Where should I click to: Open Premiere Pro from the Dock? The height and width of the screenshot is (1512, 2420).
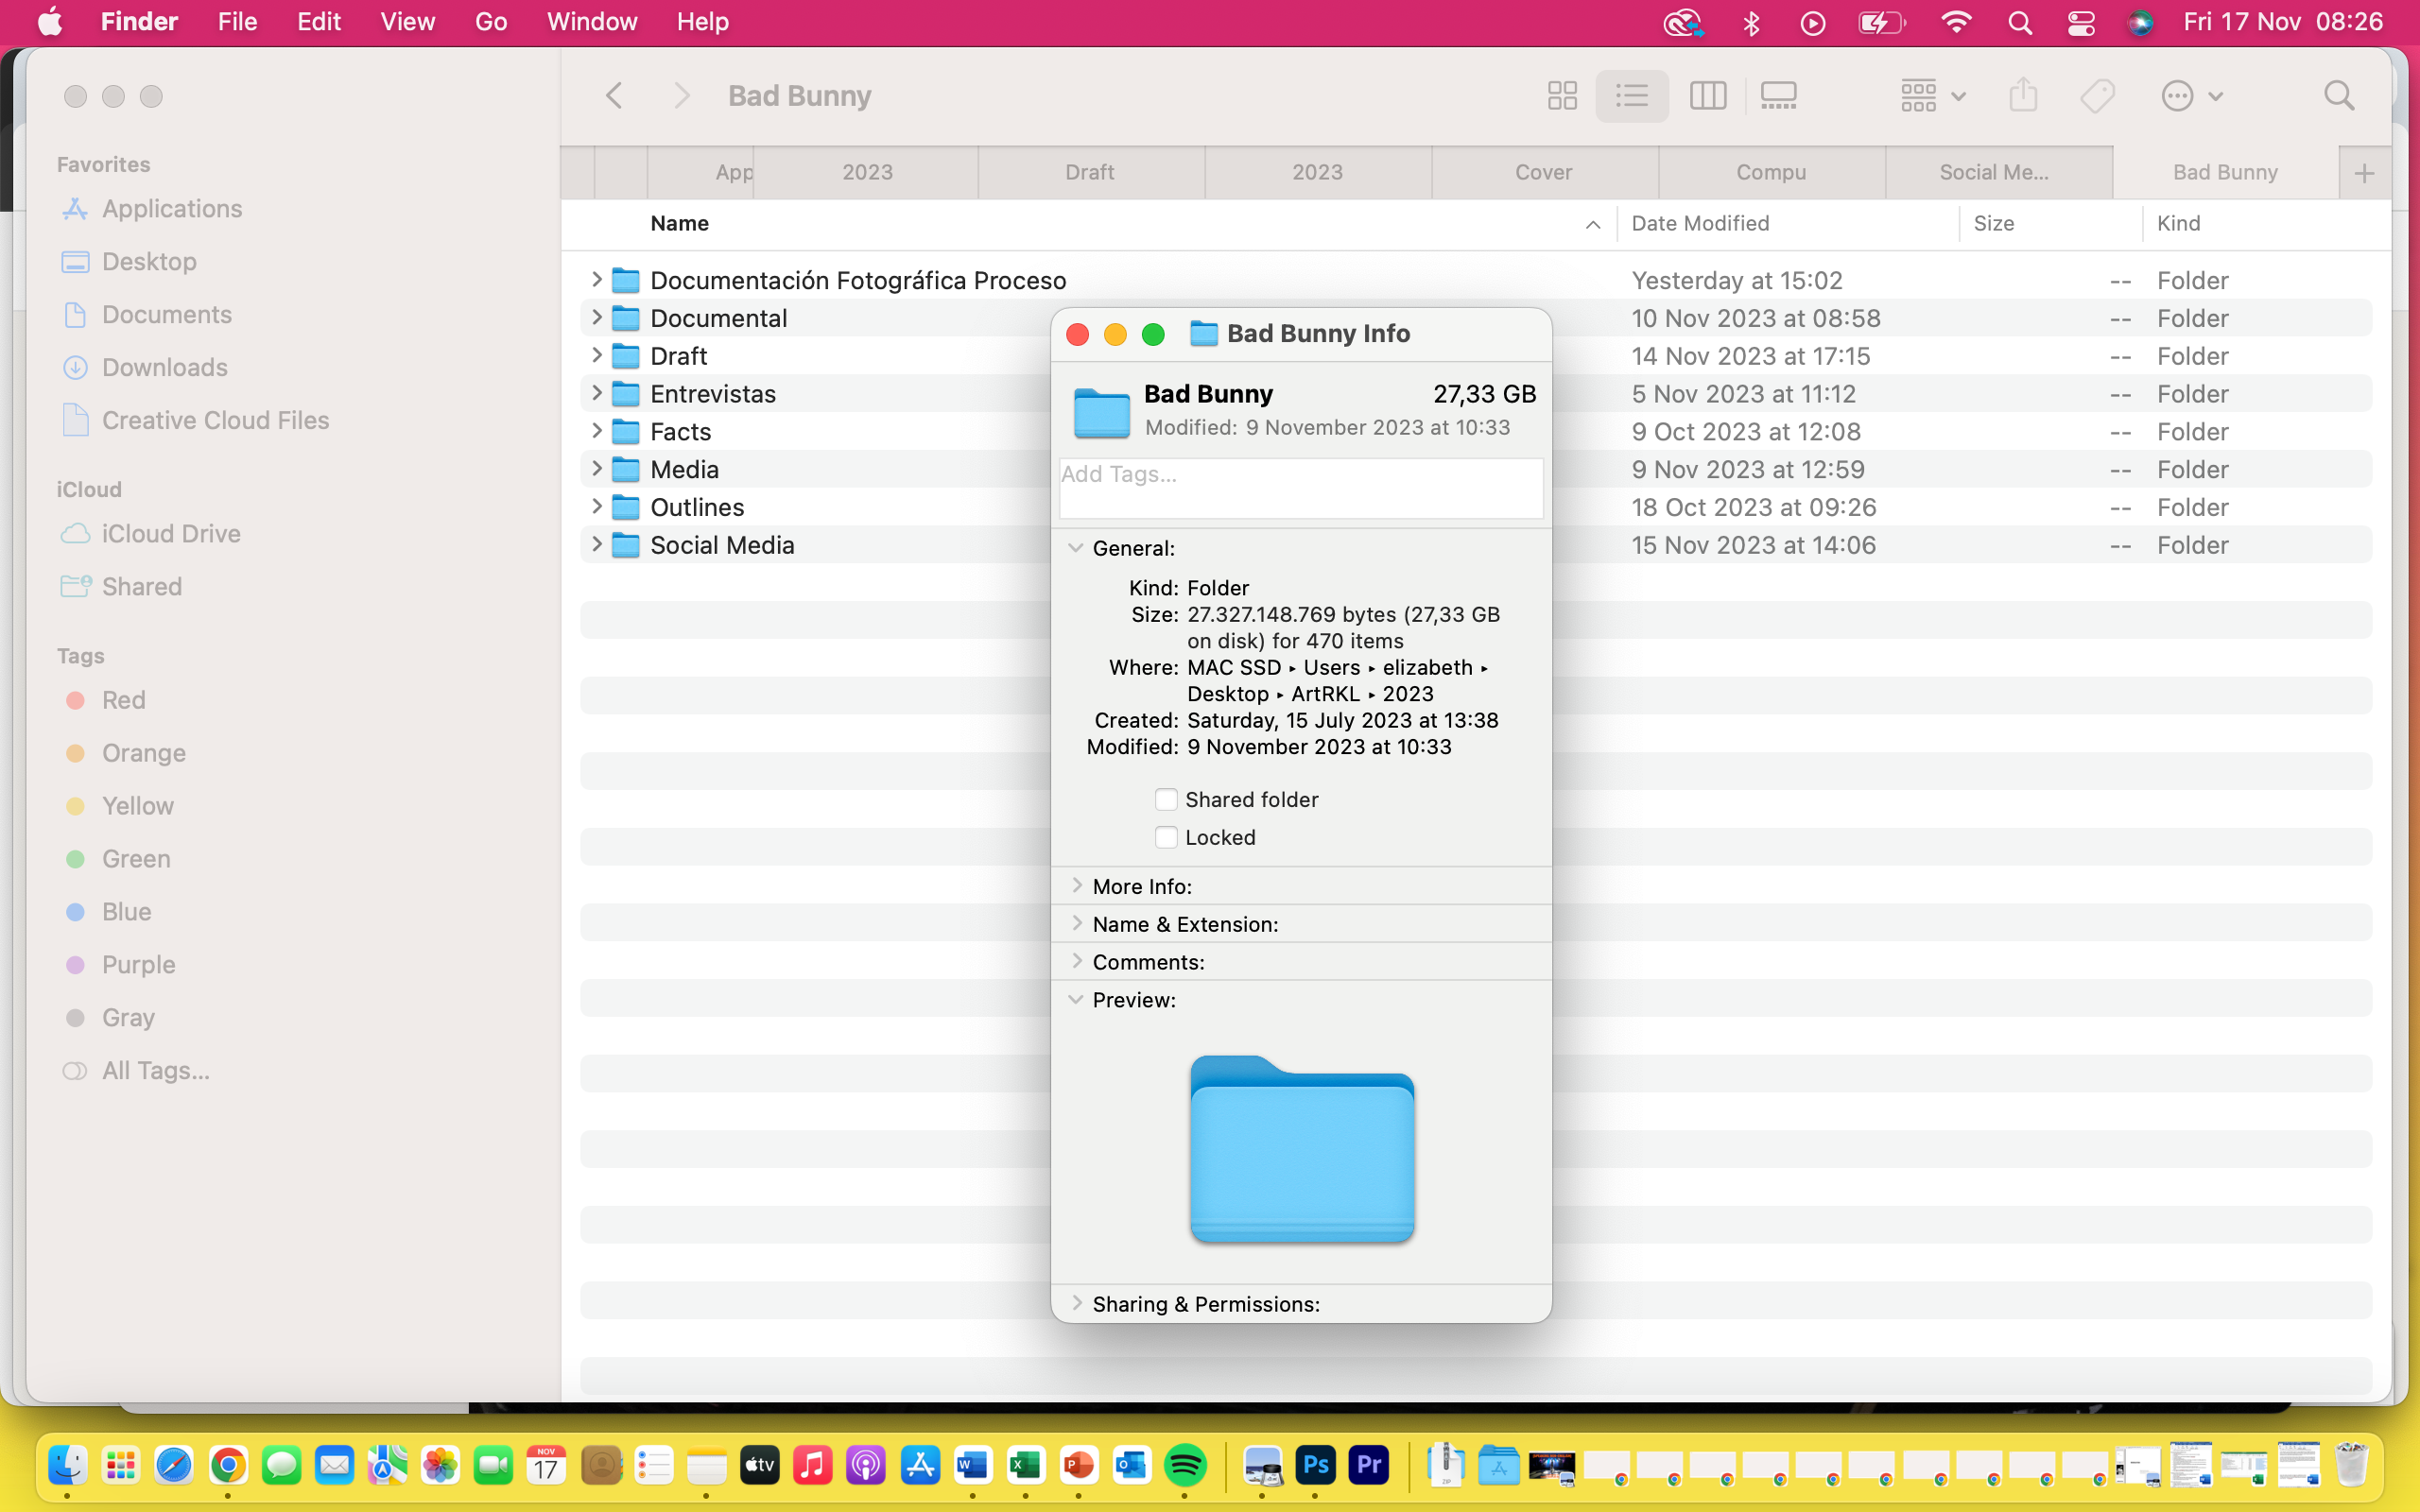[x=1368, y=1465]
